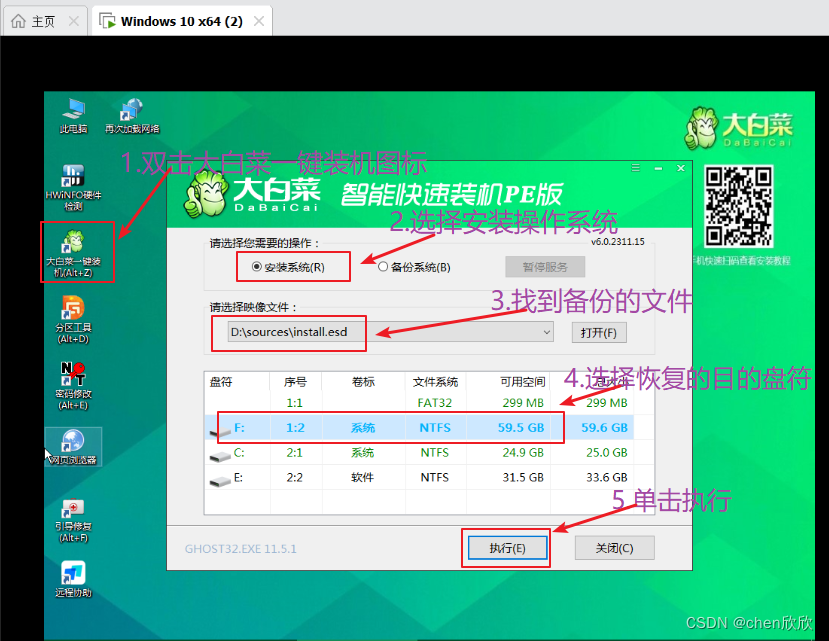The height and width of the screenshot is (641, 829).
Task: Click the 大白菜 logo in installer header
Action: pyautogui.click(x=252, y=194)
